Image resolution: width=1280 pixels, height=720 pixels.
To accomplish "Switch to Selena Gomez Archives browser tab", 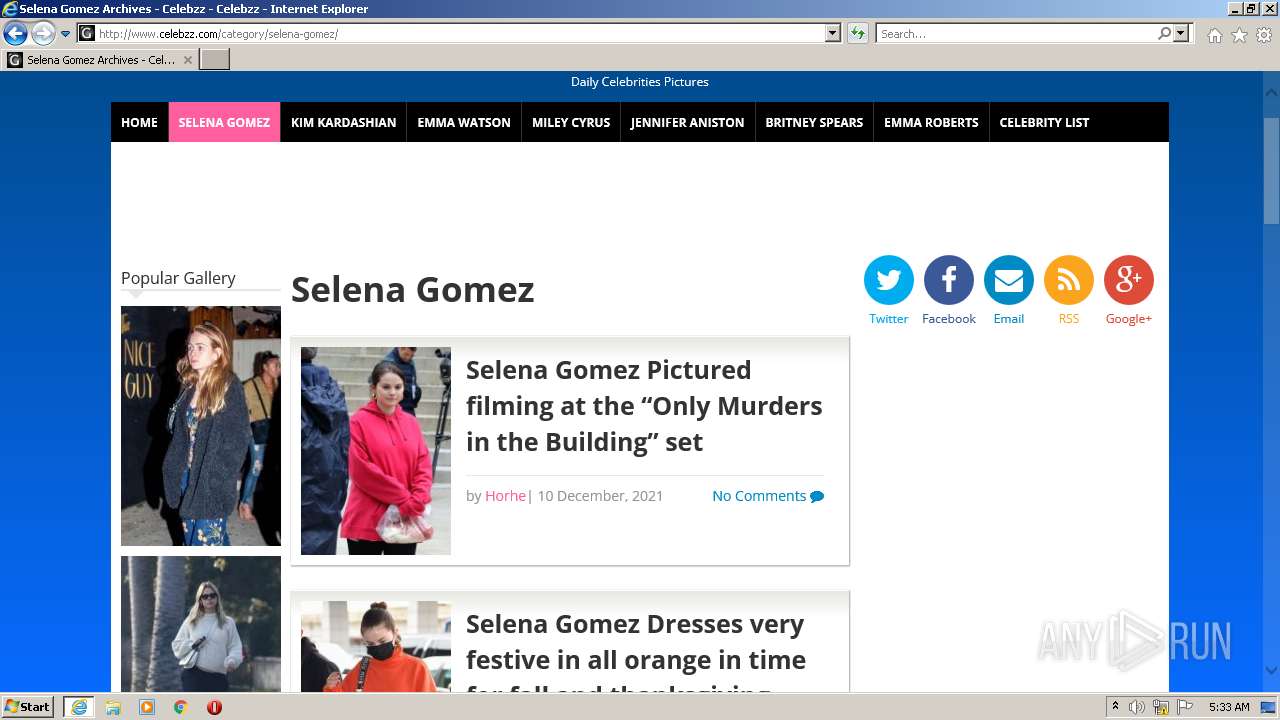I will click(x=100, y=60).
